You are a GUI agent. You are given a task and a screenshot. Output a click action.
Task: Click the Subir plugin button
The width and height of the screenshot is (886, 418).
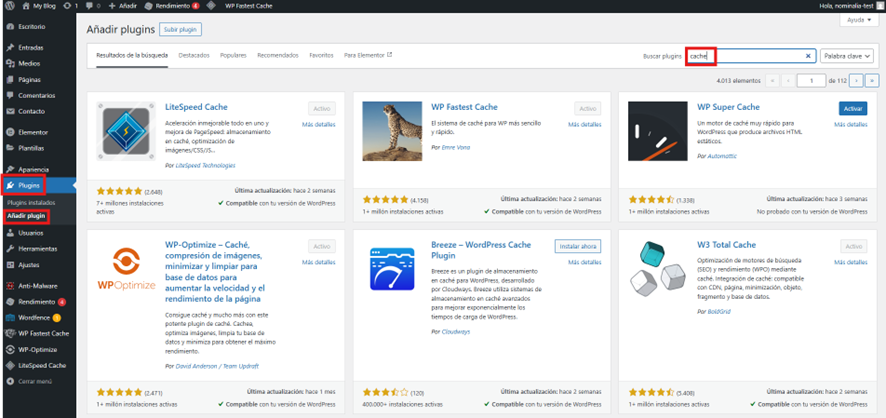(181, 29)
